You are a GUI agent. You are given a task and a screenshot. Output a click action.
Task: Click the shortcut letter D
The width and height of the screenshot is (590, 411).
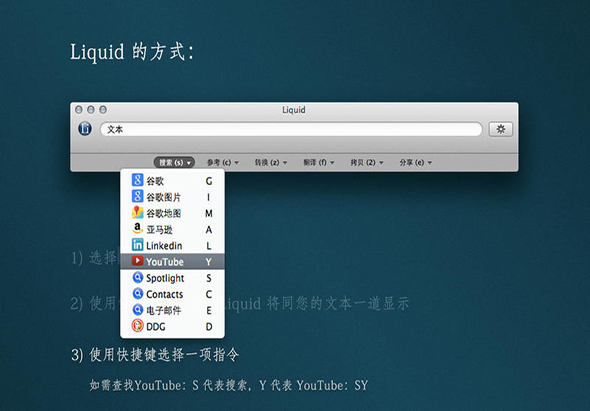coord(209,327)
